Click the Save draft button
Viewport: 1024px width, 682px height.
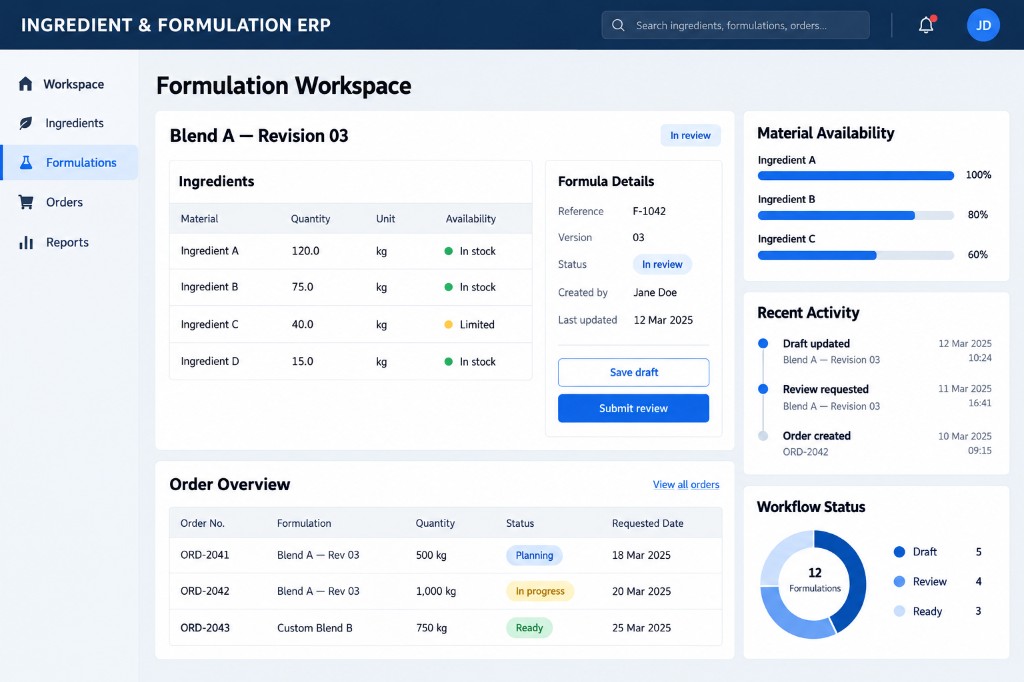[633, 372]
